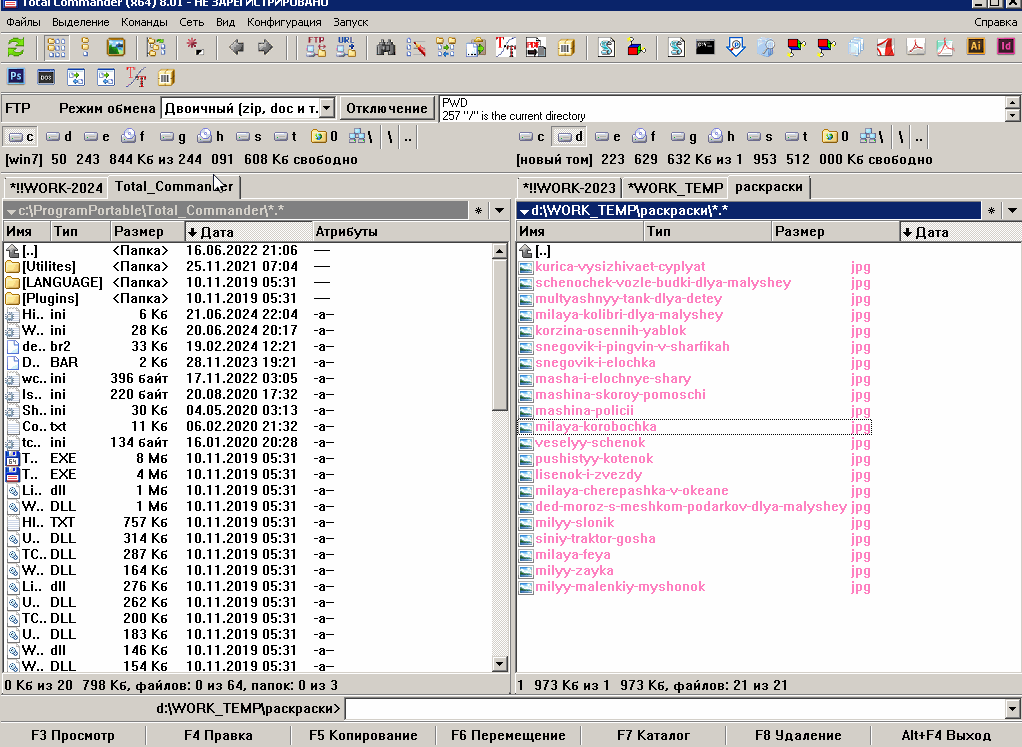The image size is (1022, 747).
Task: Open the Выделение menu
Action: [x=81, y=22]
